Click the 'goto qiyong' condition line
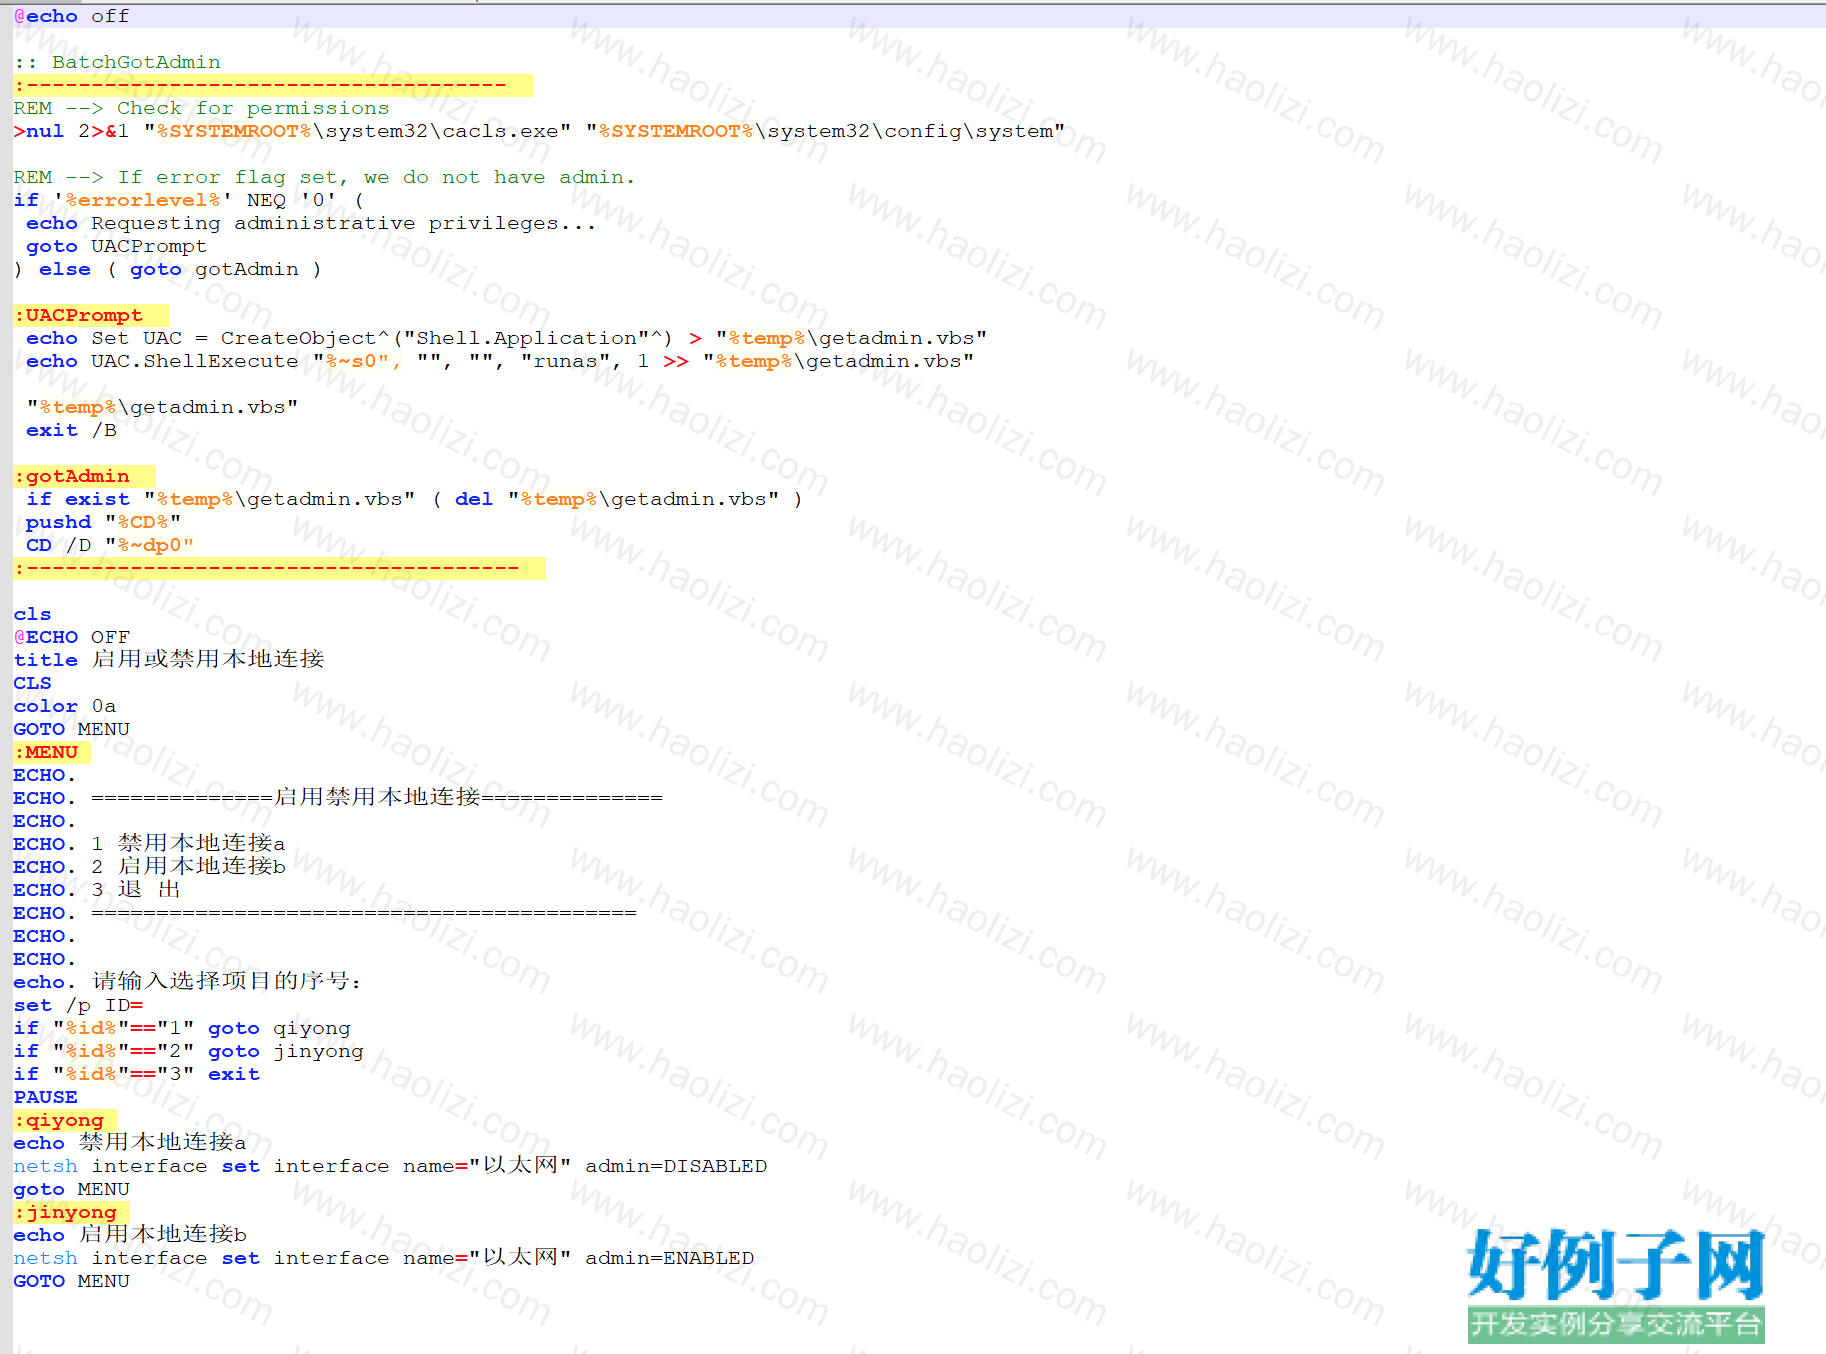 (x=182, y=1028)
